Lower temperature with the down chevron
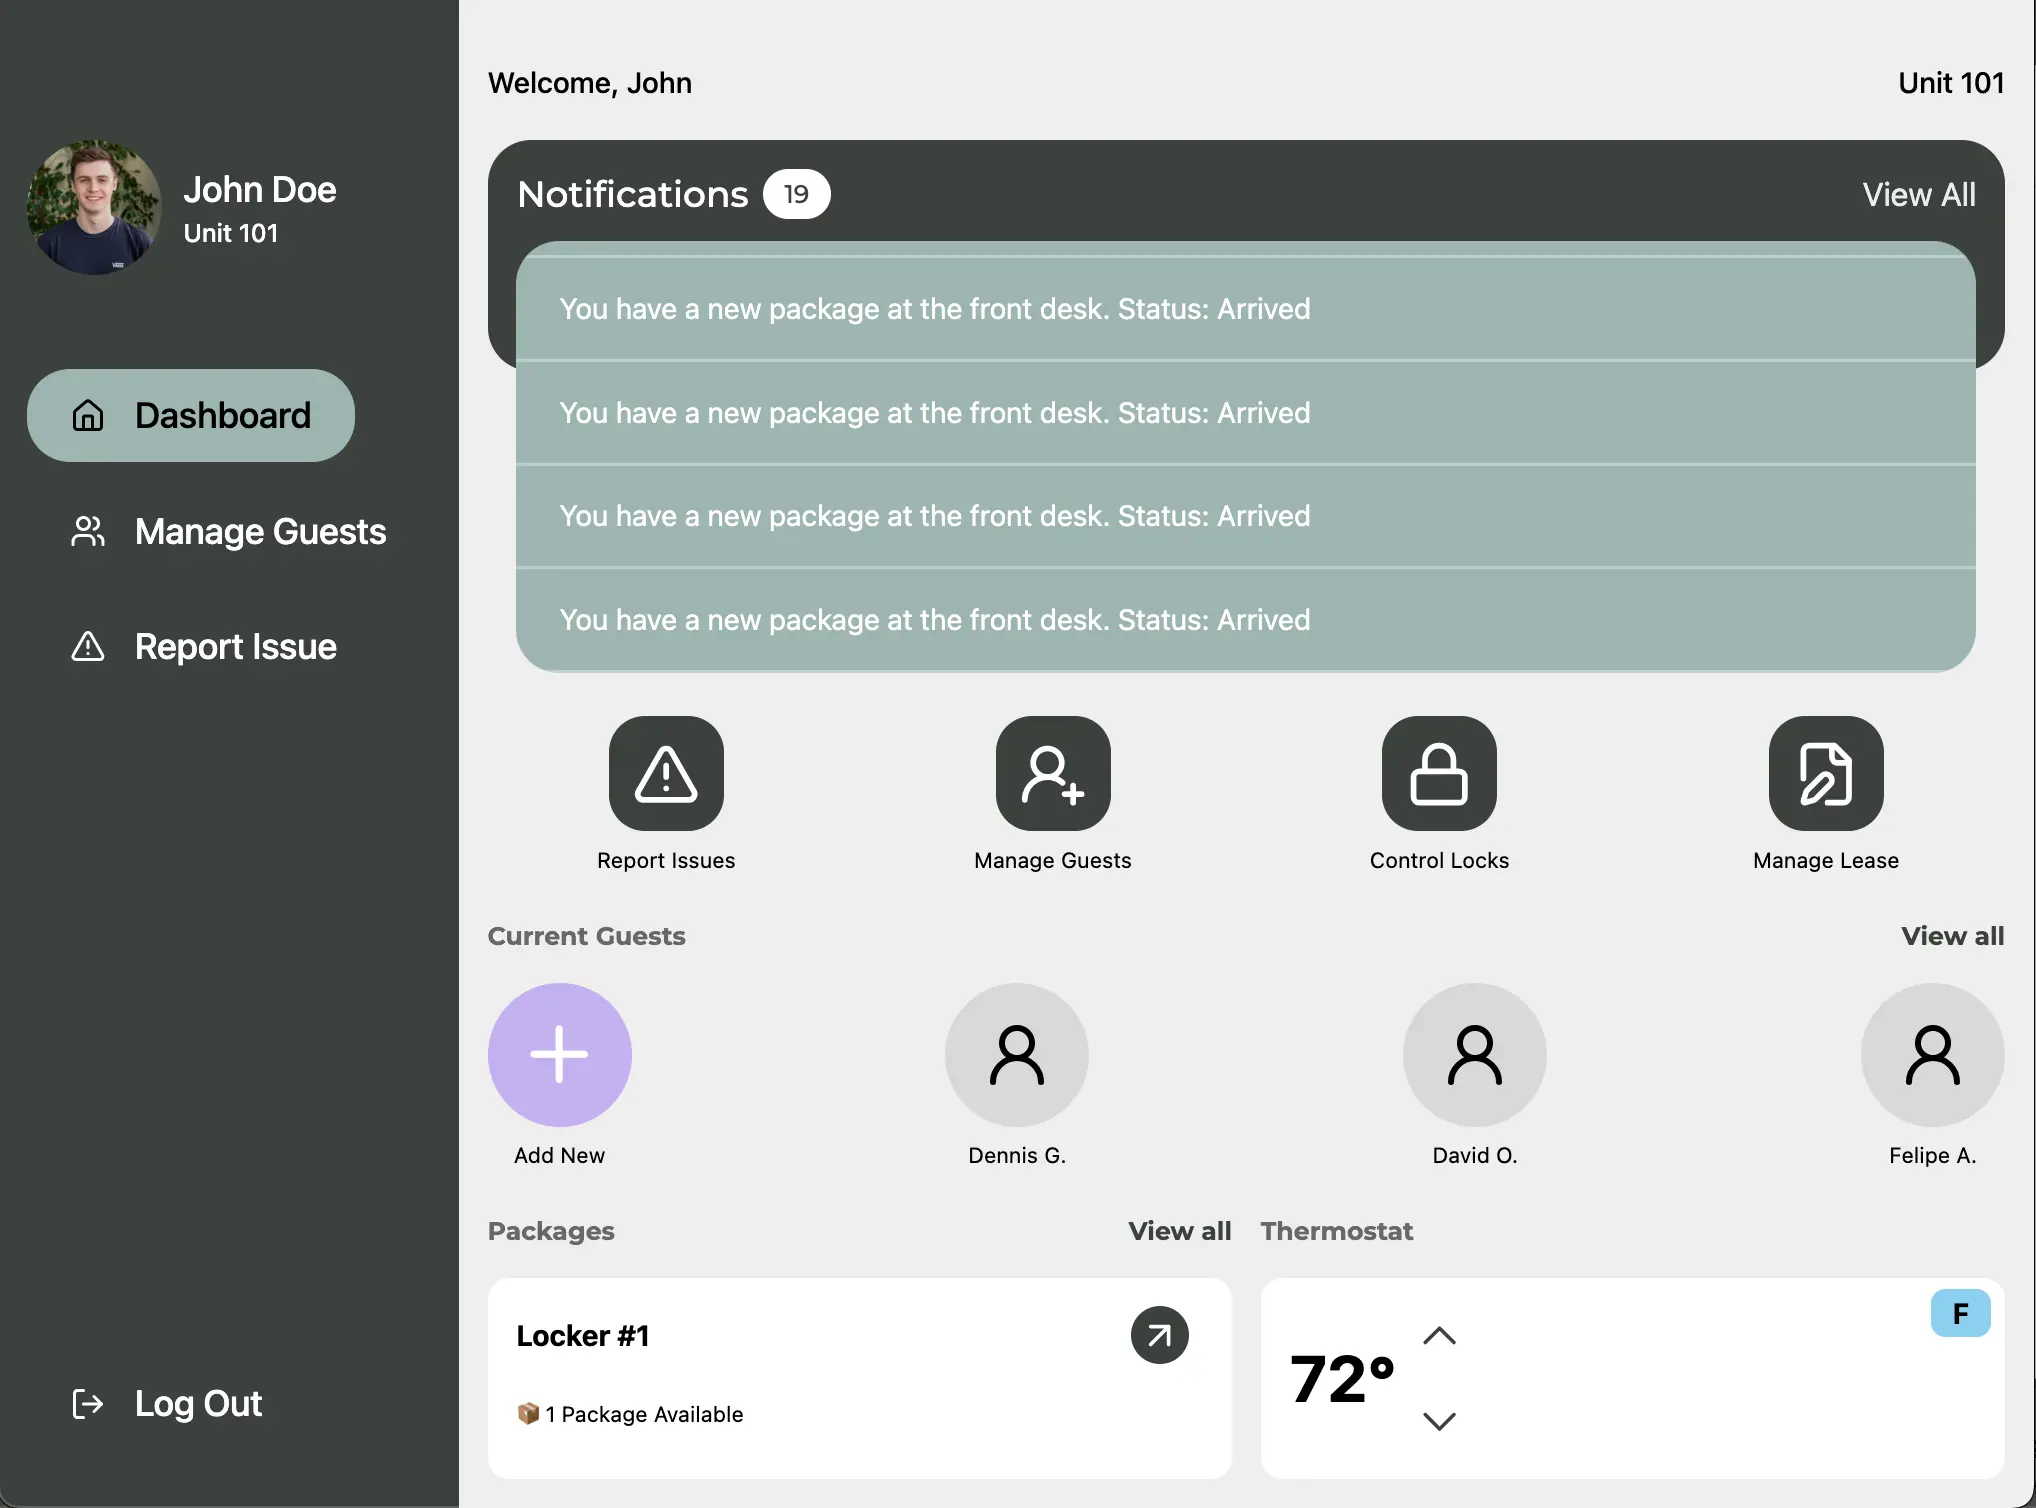2036x1508 pixels. [1439, 1420]
